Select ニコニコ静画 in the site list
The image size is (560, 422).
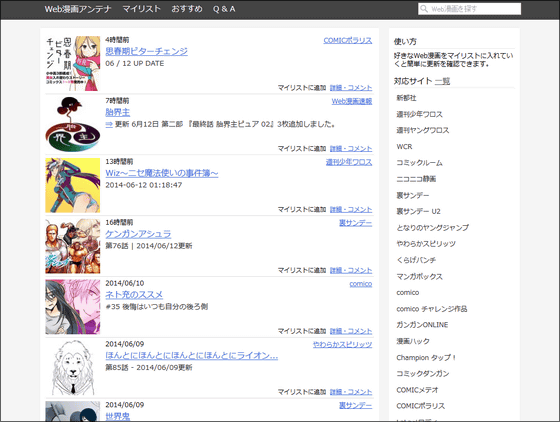(x=416, y=179)
